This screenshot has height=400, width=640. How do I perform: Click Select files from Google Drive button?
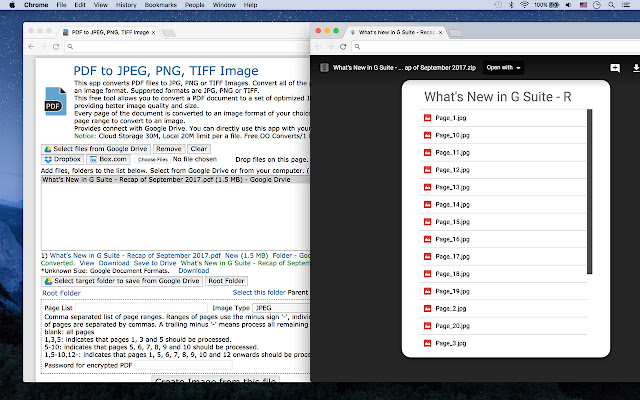[x=96, y=149]
